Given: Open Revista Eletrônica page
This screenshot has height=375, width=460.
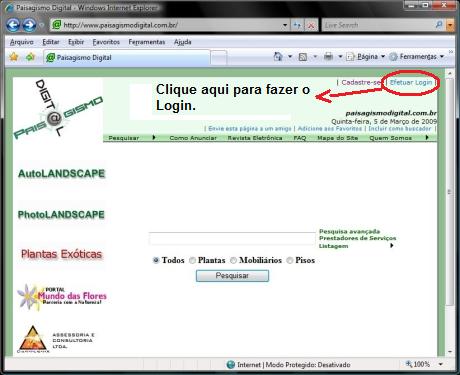Looking at the screenshot, I should coord(255,138).
